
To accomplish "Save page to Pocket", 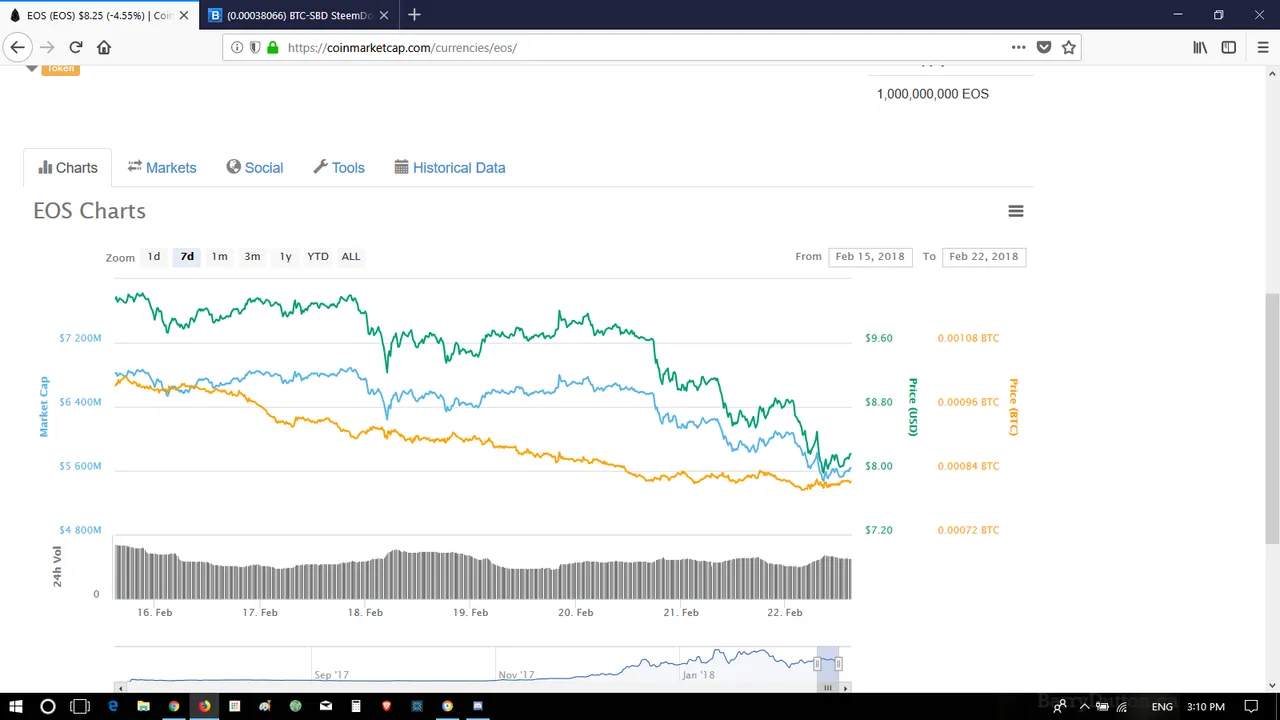I will (1044, 47).
